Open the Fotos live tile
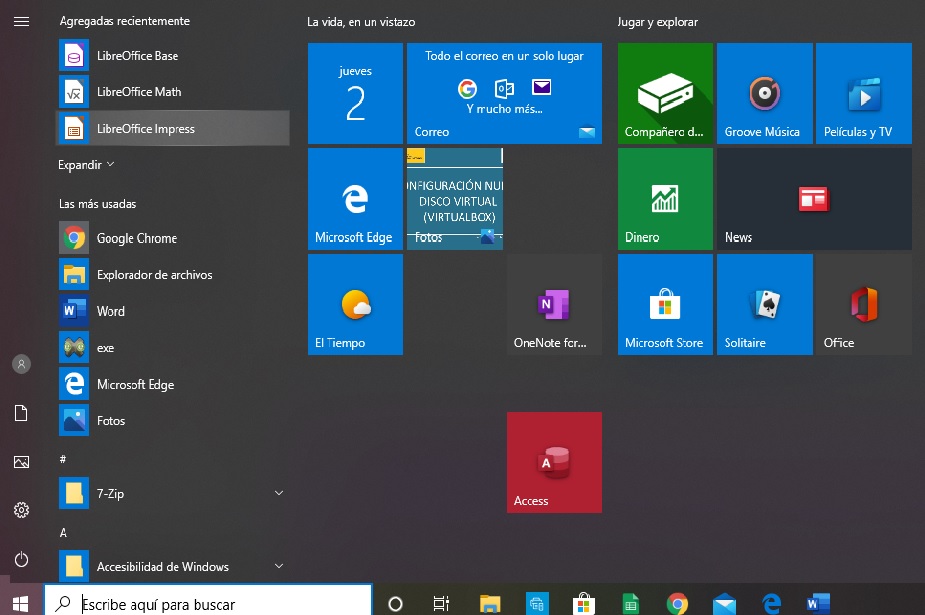Image resolution: width=925 pixels, height=615 pixels. (455, 199)
